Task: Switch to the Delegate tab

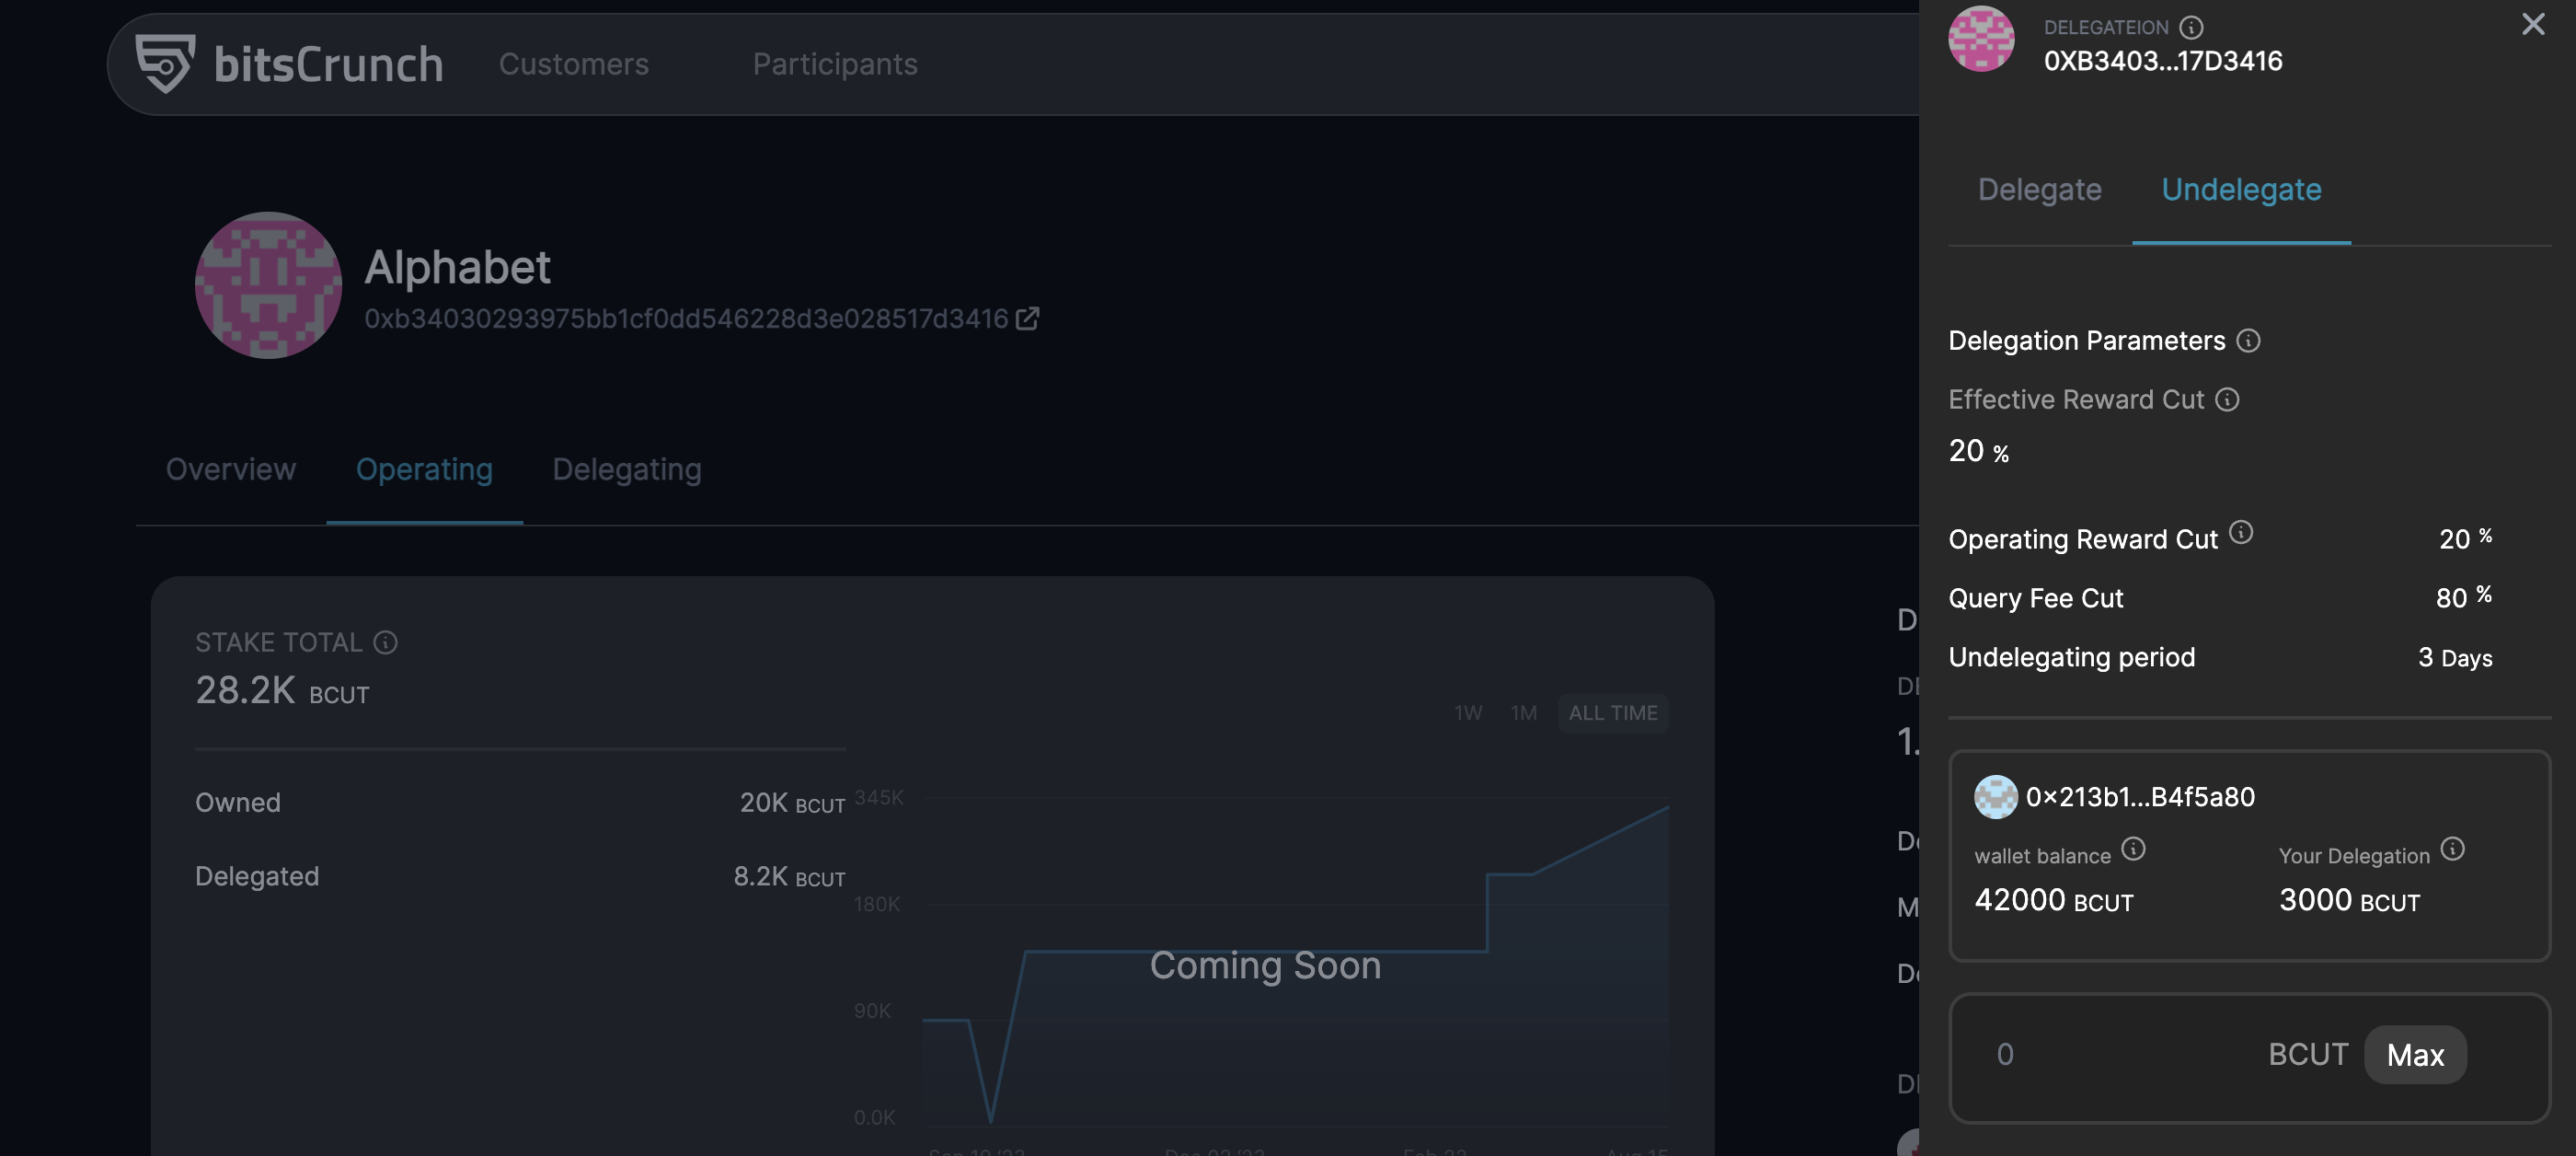Action: tap(2039, 190)
